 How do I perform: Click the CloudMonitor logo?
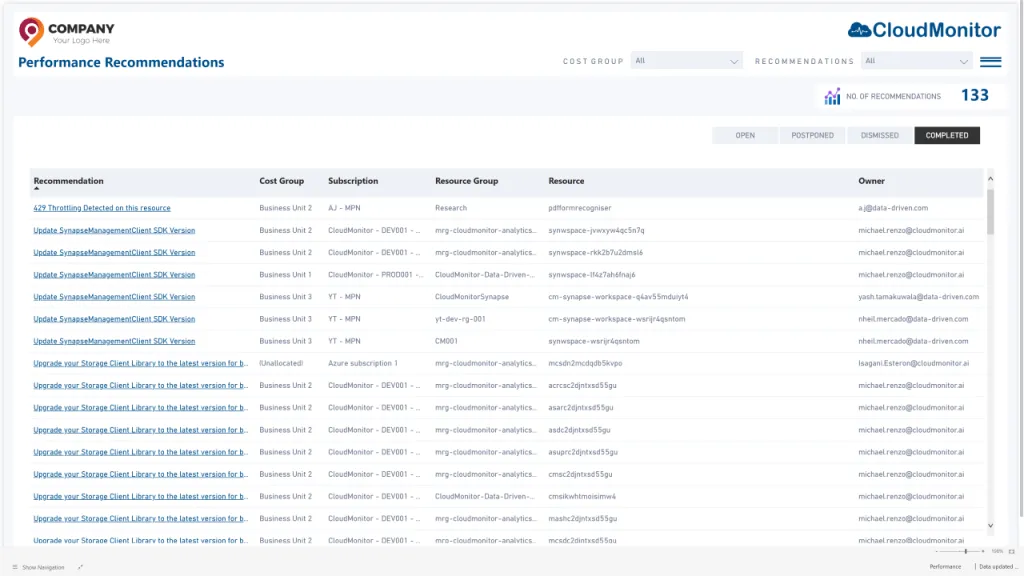(x=924, y=29)
